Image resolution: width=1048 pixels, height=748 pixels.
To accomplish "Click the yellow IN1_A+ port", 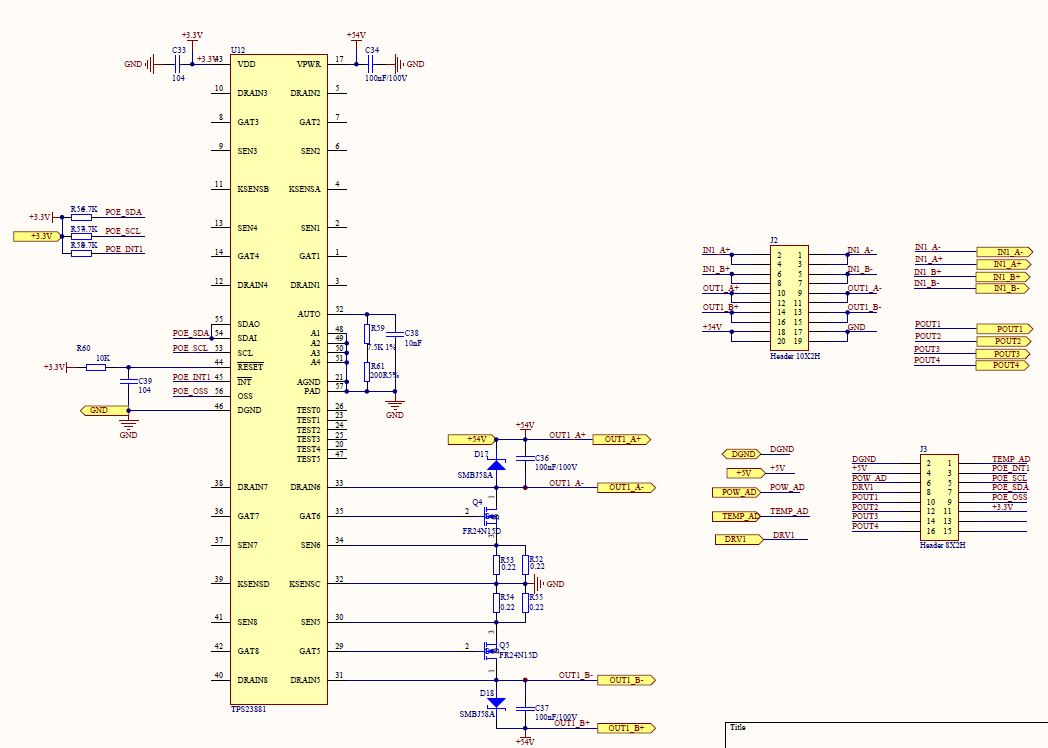I will click(1003, 264).
